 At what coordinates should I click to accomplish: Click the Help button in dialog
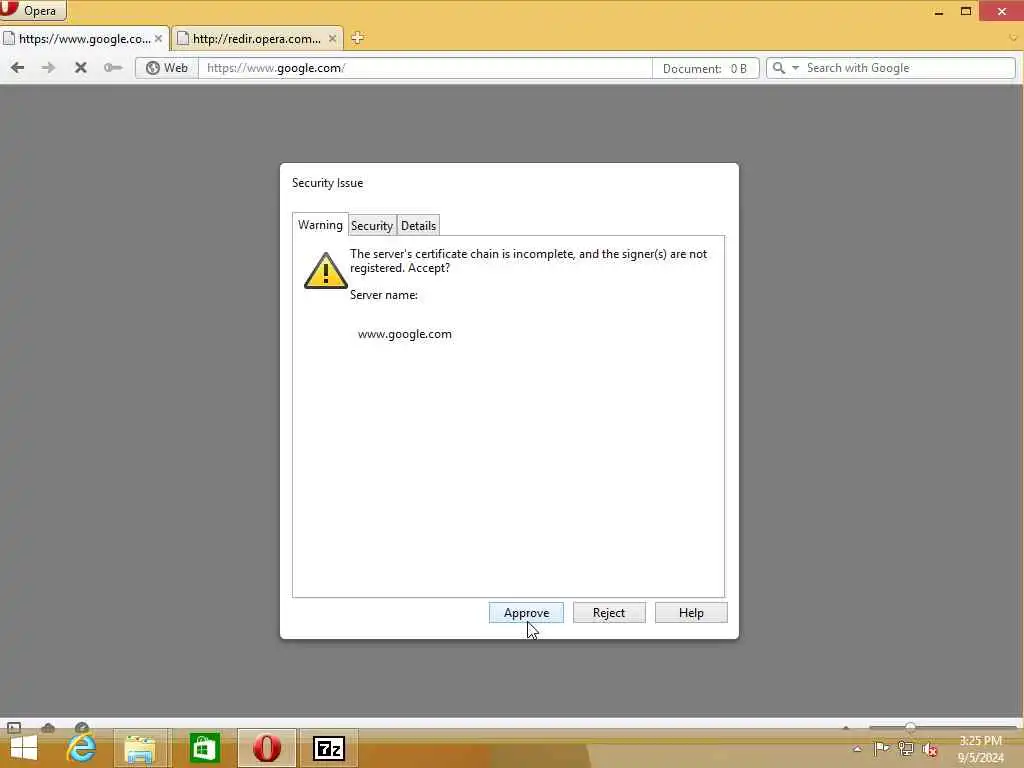point(691,613)
